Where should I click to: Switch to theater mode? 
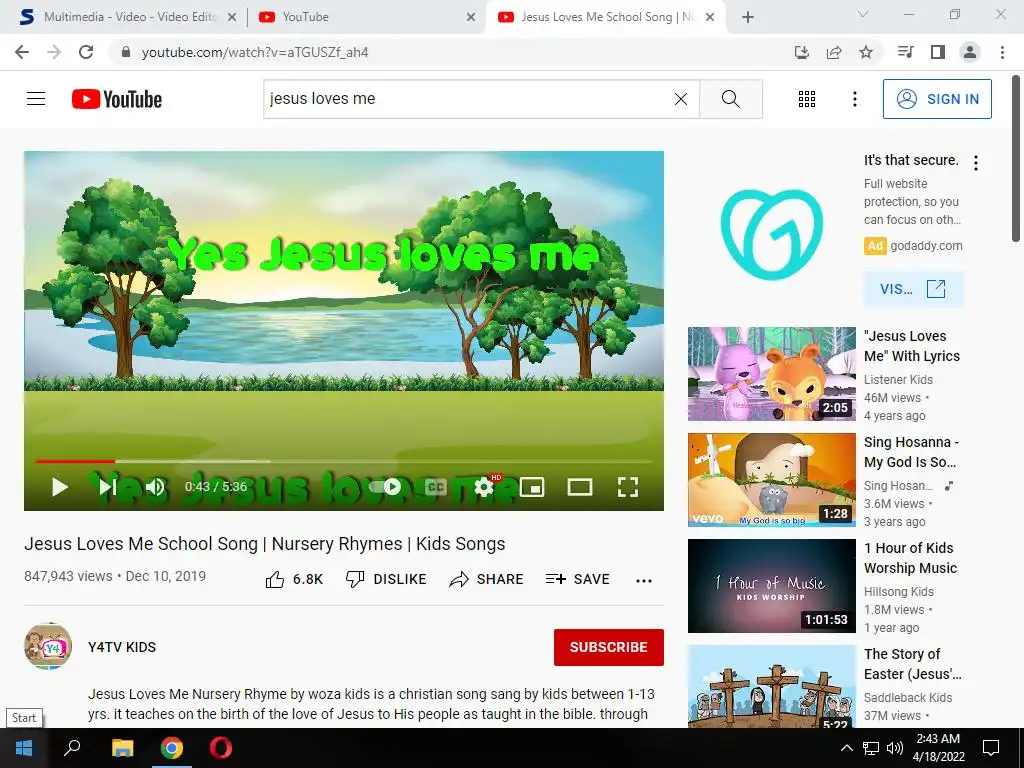(580, 487)
